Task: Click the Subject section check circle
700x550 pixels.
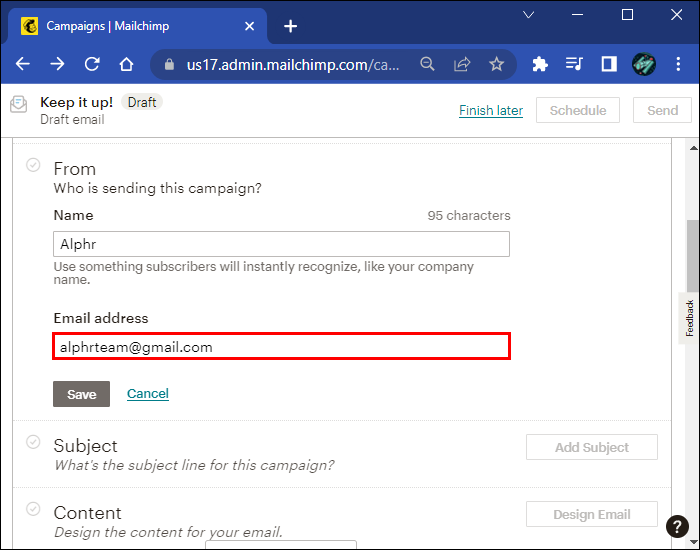Action: tap(33, 442)
